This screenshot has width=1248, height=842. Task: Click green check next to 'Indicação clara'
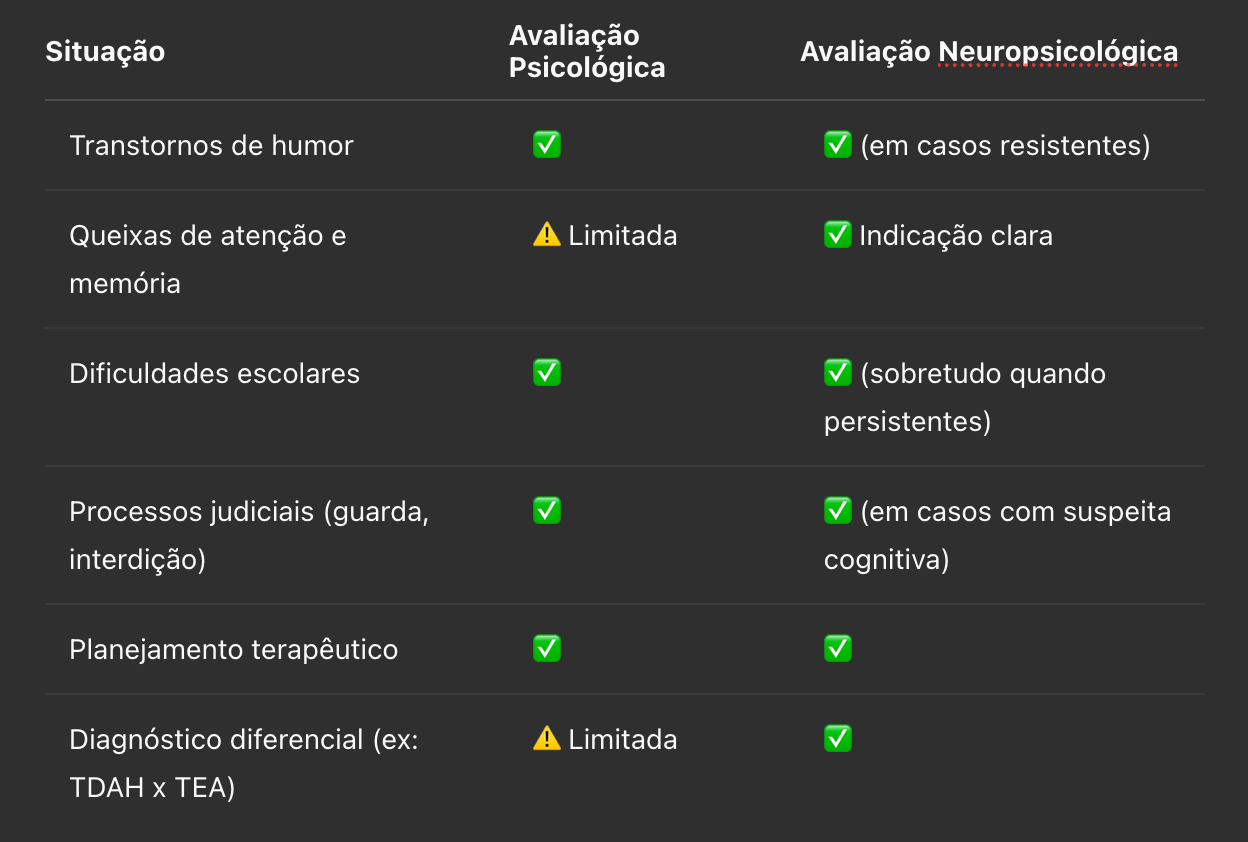838,235
